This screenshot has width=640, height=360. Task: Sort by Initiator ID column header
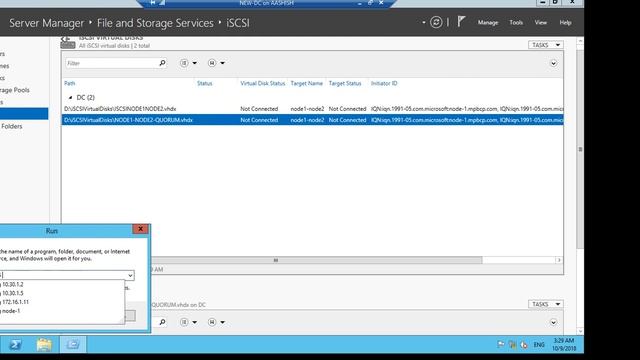point(384,83)
